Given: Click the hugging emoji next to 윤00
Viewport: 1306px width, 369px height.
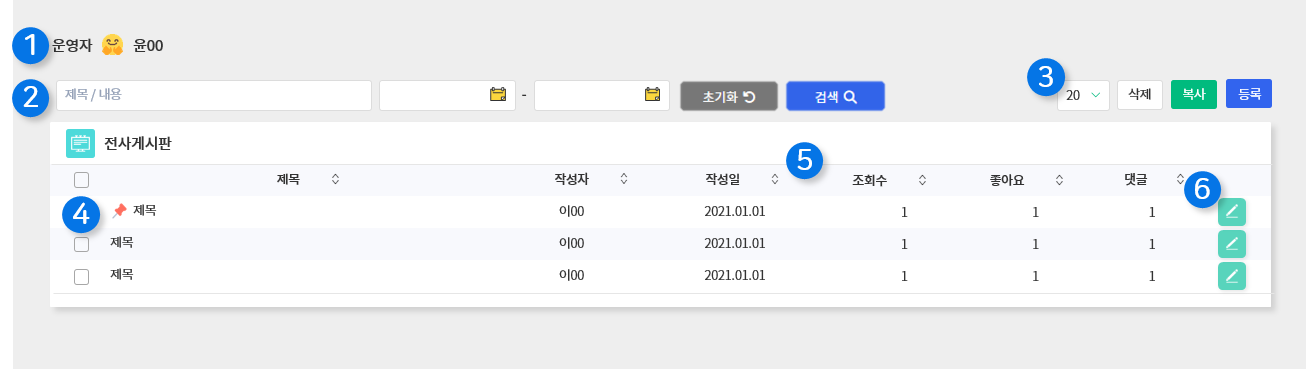Looking at the screenshot, I should point(113,45).
